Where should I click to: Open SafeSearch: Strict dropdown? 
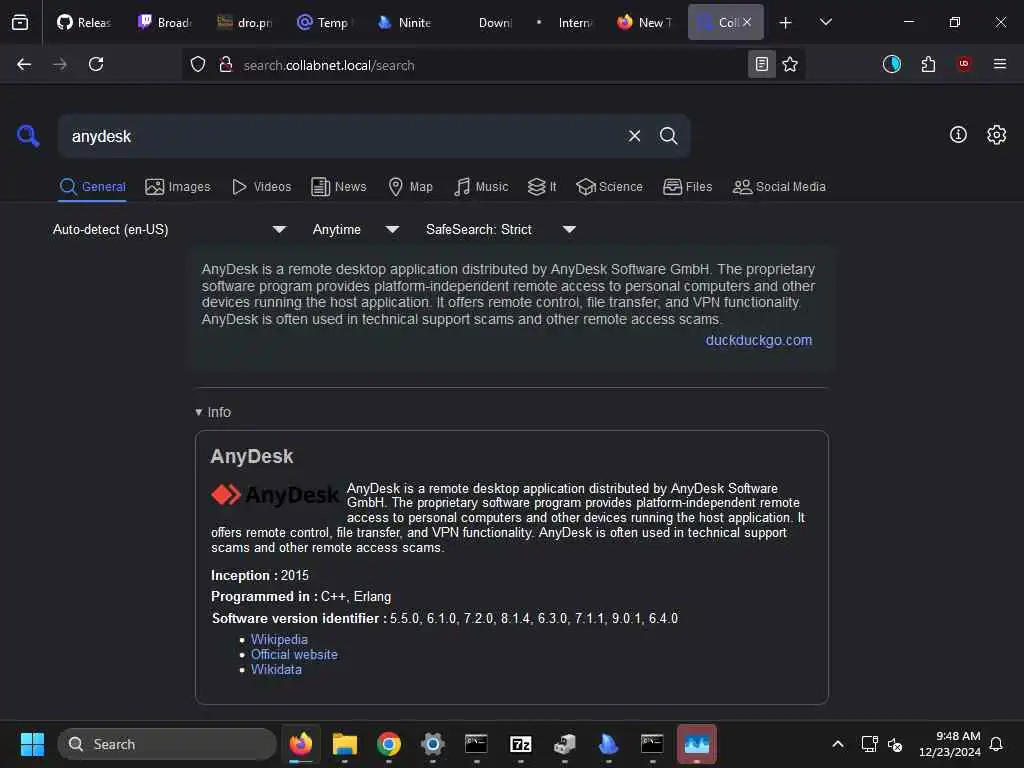click(x=500, y=229)
